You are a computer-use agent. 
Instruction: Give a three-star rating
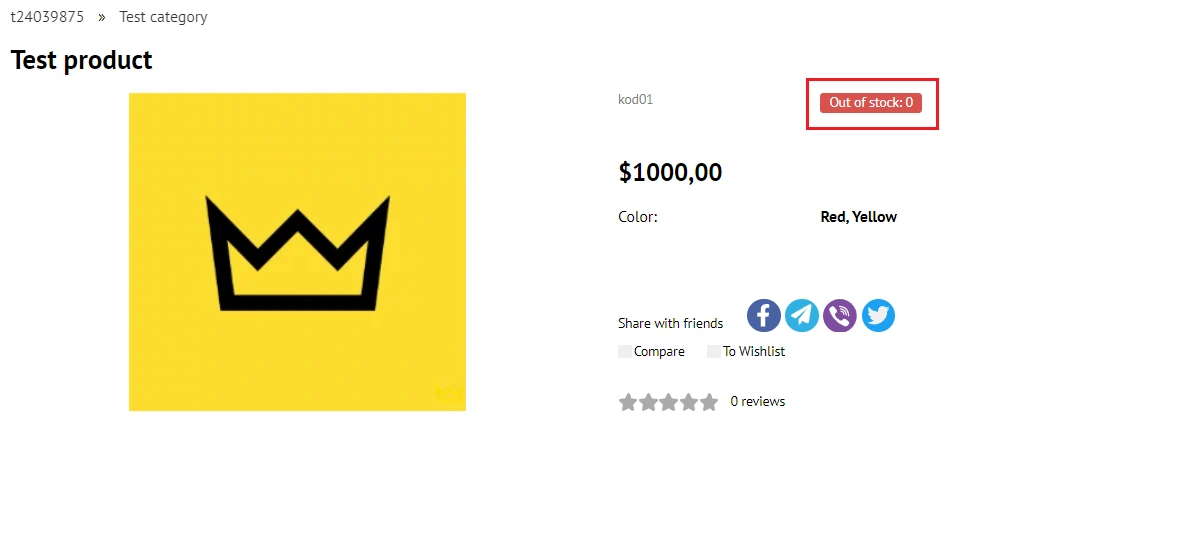click(x=668, y=402)
